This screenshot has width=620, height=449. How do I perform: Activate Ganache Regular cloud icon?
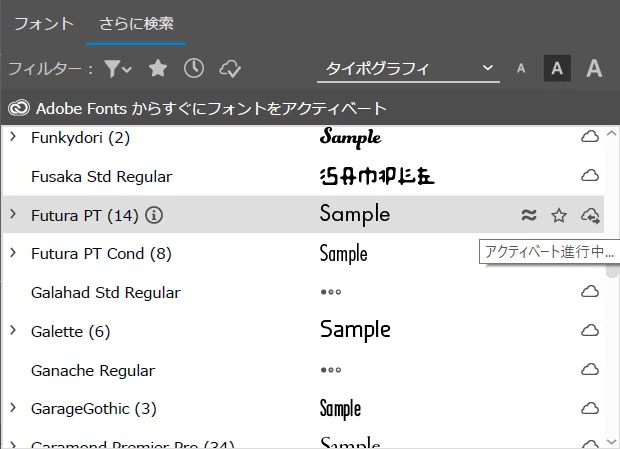(x=590, y=369)
